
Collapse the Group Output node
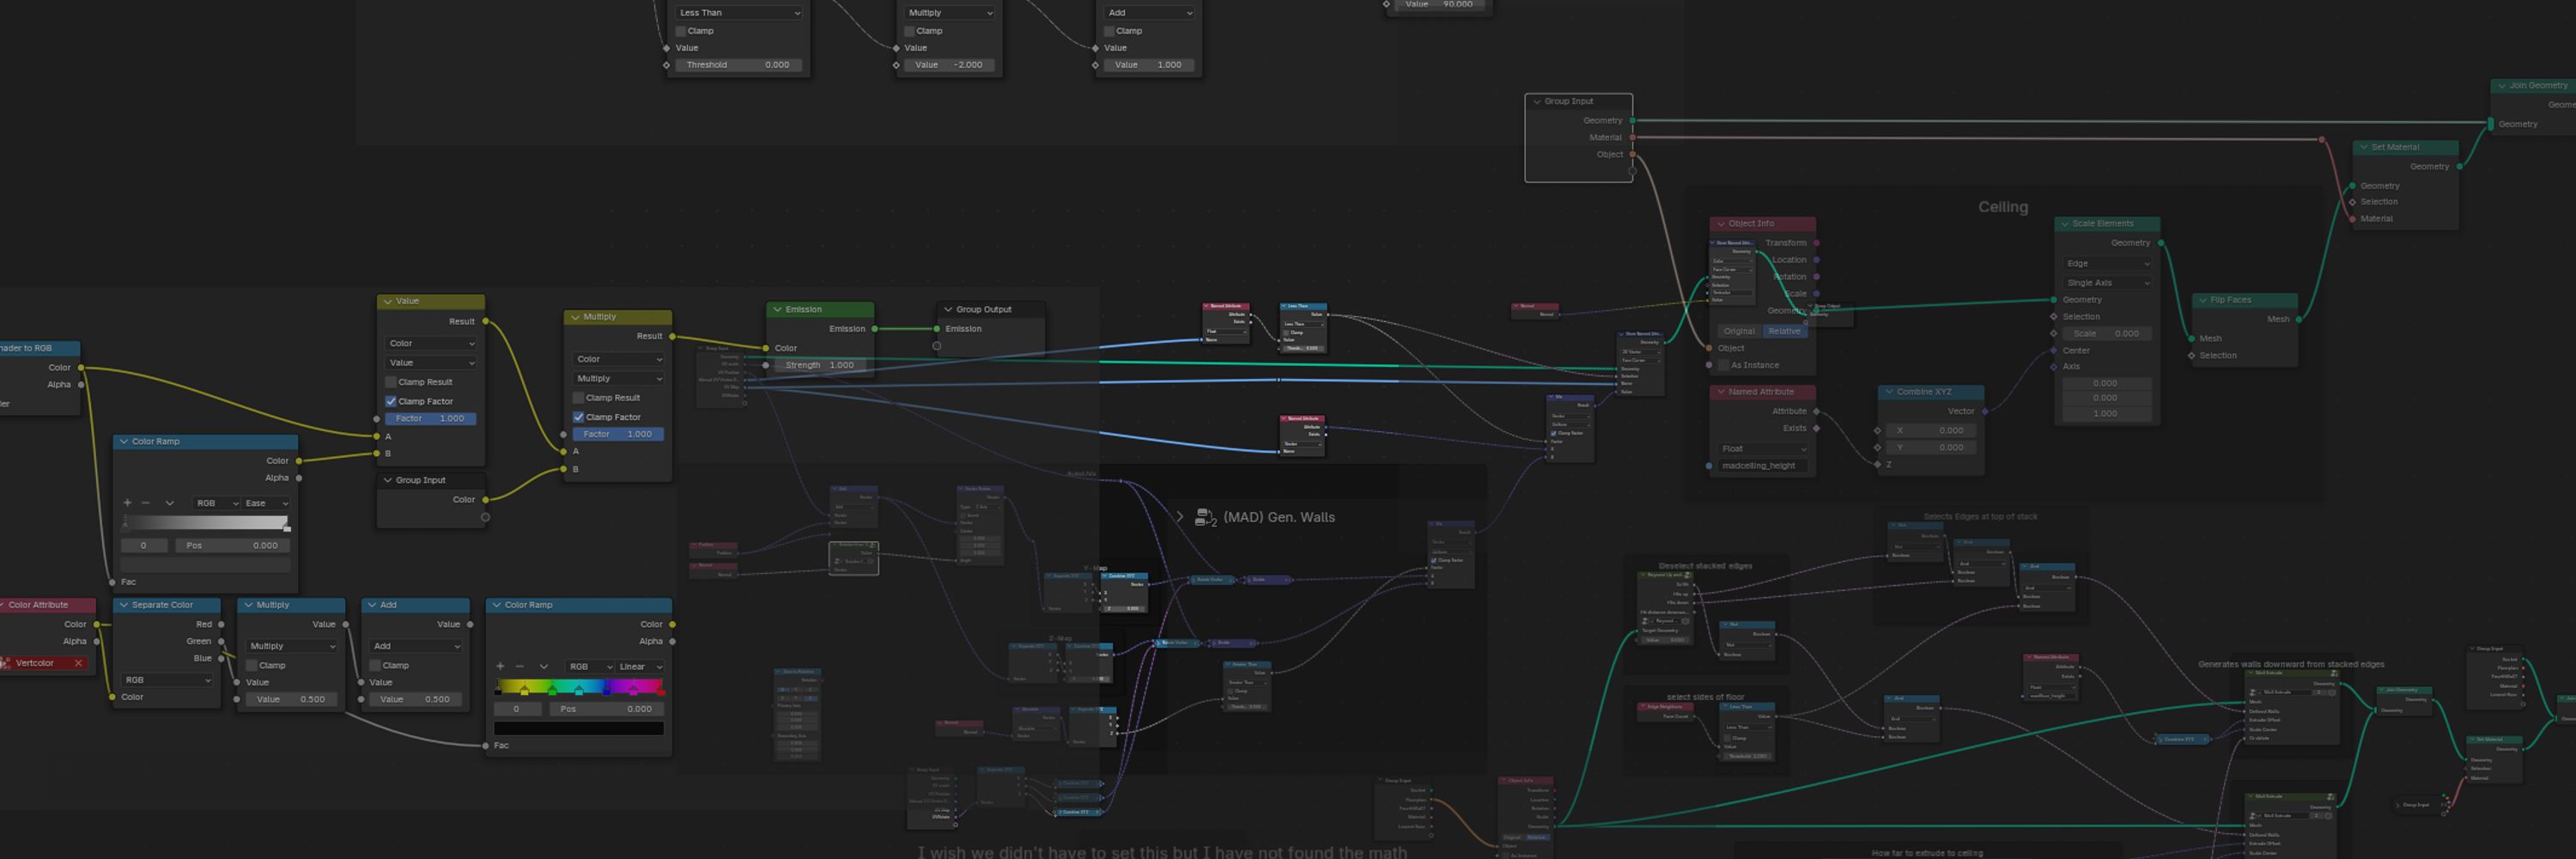pos(948,310)
